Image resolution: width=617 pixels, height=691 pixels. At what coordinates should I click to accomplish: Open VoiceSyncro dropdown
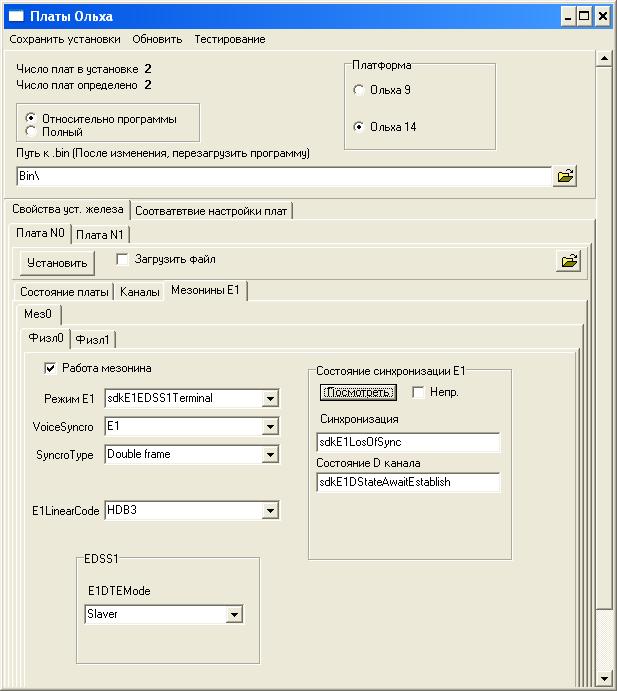pos(270,427)
